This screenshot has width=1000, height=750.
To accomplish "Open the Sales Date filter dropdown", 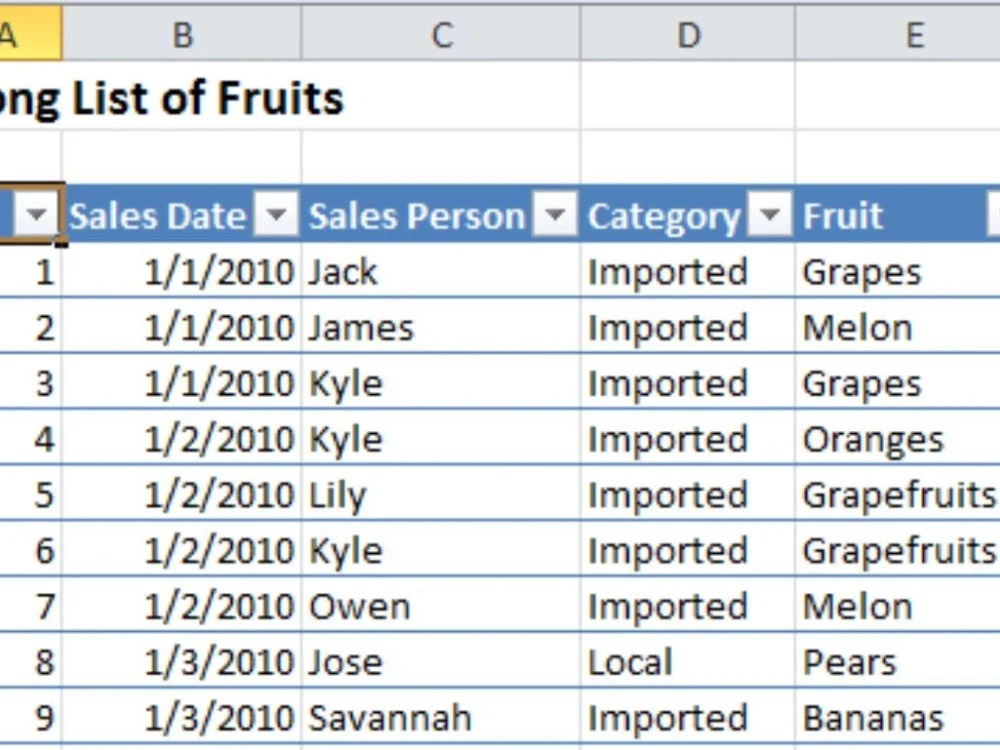I will [x=276, y=215].
